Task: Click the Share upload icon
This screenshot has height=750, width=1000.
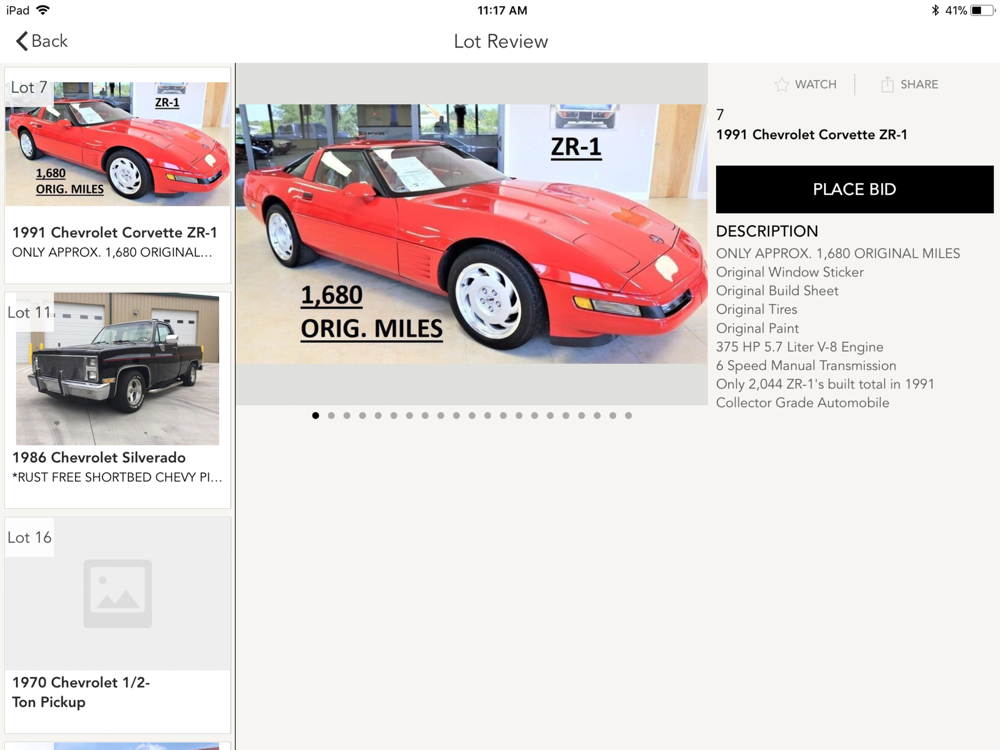Action: tap(887, 84)
